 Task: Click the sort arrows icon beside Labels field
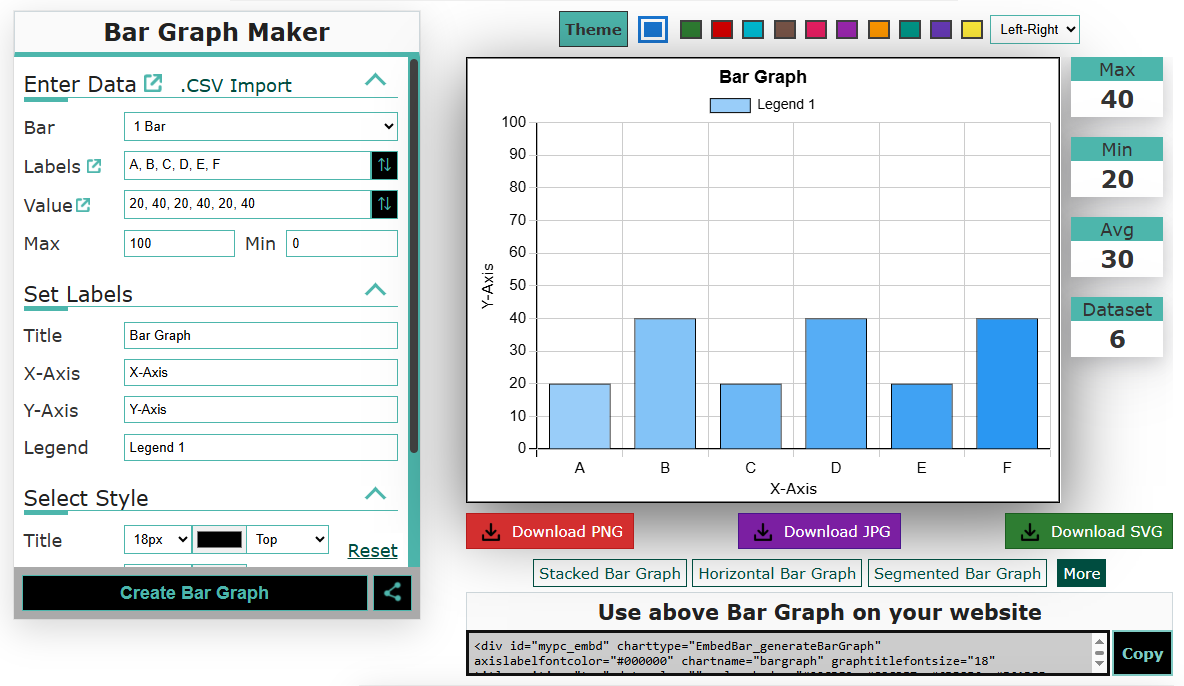pyautogui.click(x=384, y=165)
